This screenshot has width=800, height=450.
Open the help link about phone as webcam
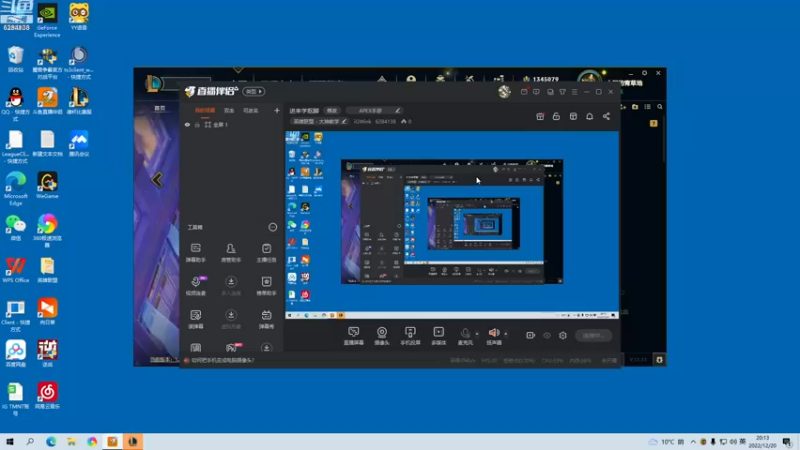click(x=222, y=360)
